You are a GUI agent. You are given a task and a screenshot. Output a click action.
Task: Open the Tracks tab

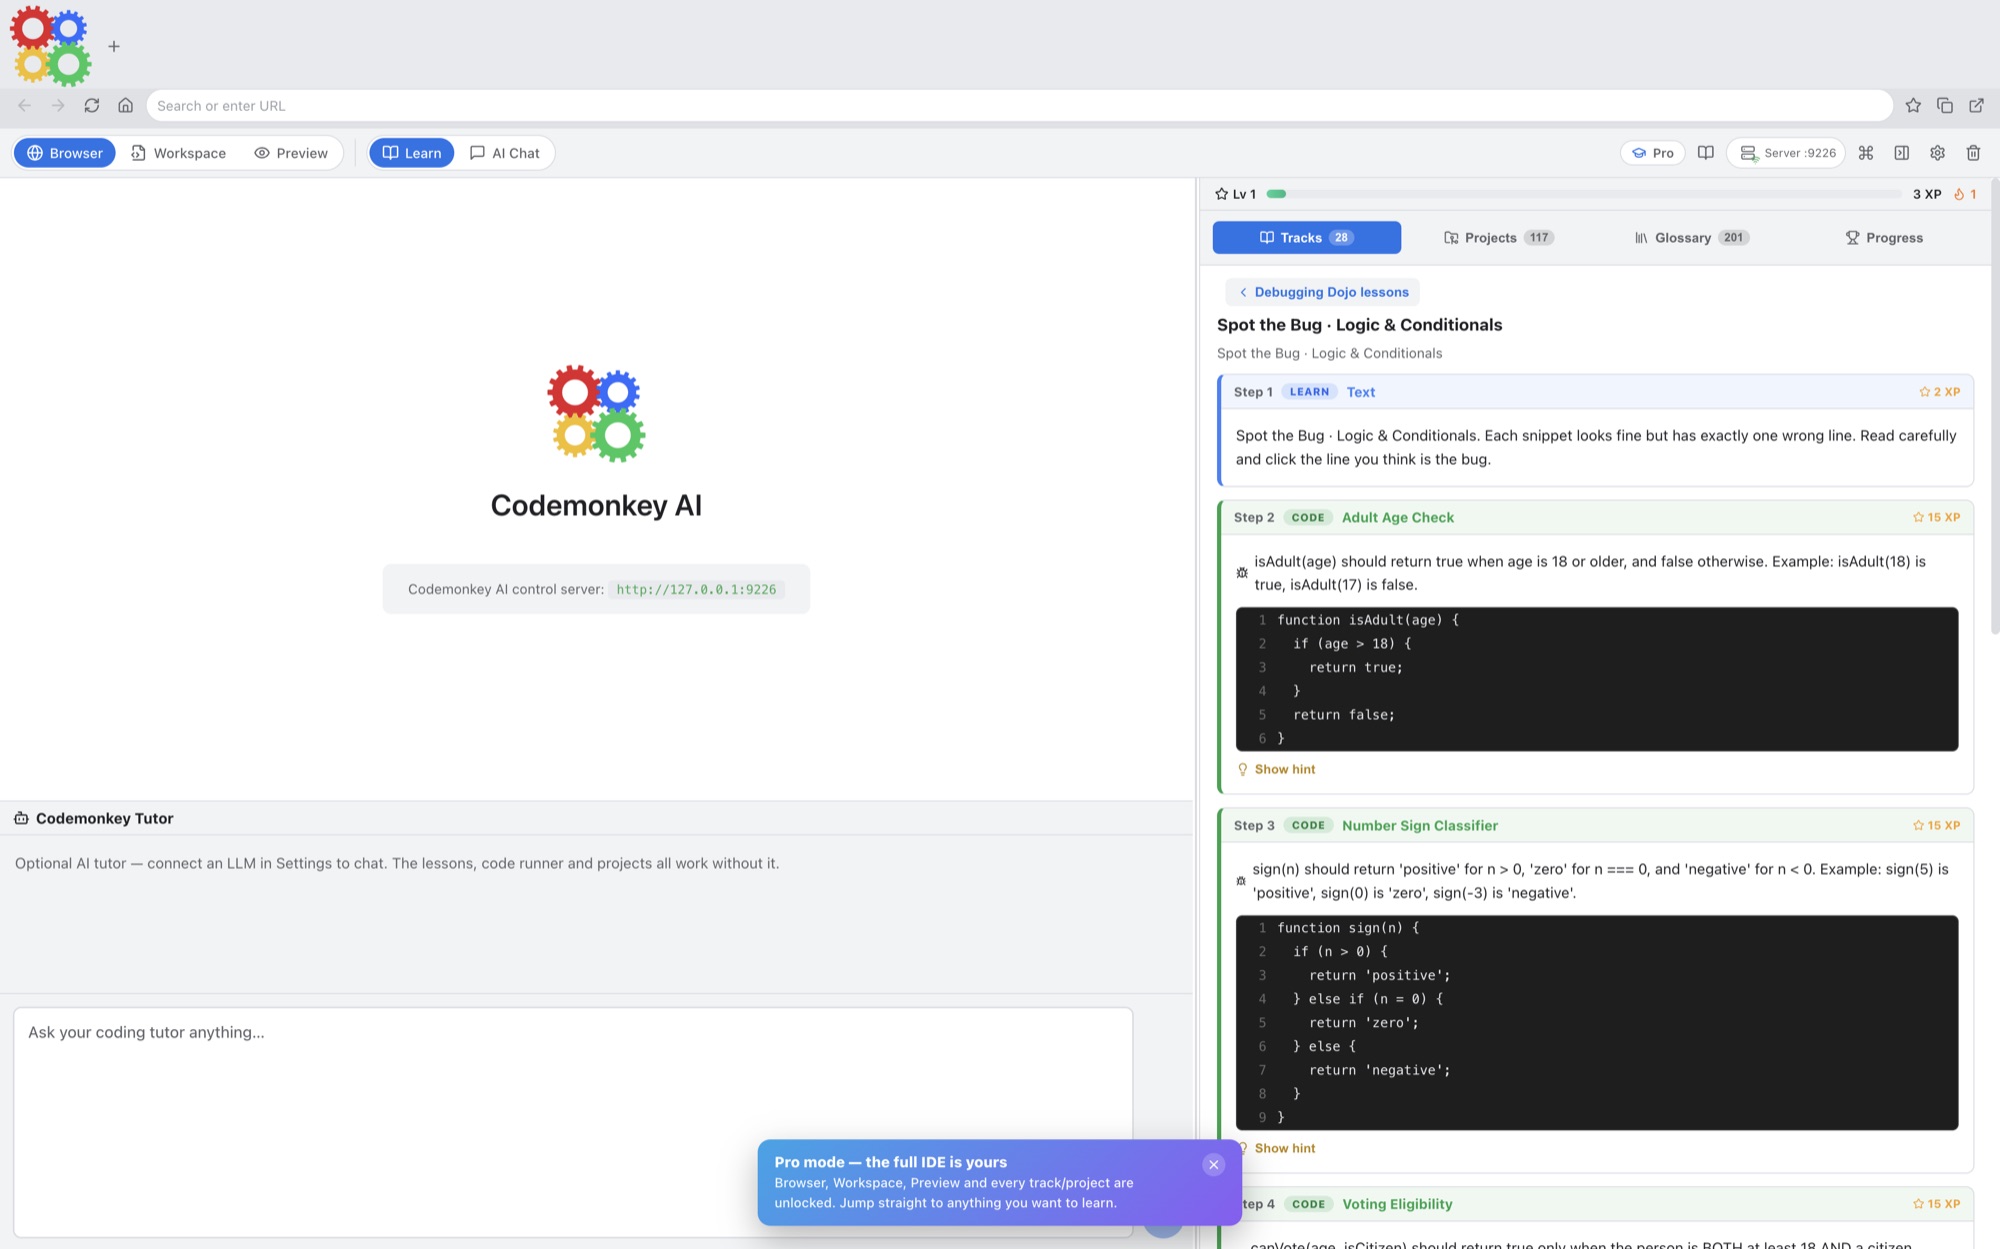1306,238
